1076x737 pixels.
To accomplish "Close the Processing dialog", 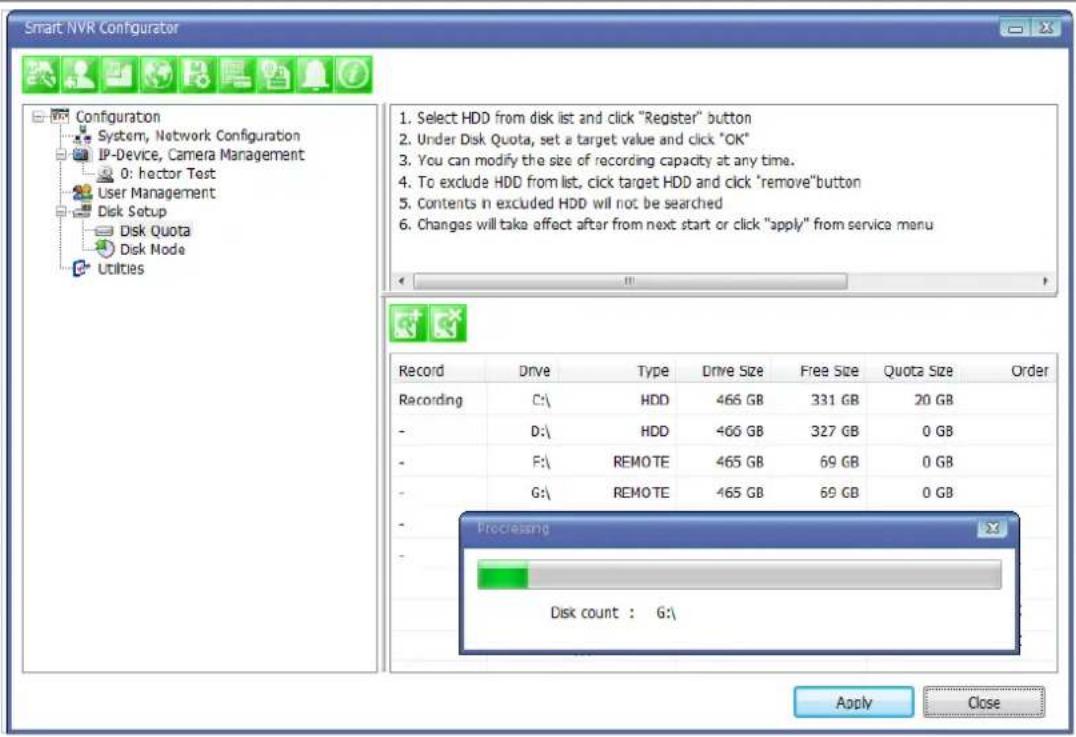I will (x=992, y=528).
